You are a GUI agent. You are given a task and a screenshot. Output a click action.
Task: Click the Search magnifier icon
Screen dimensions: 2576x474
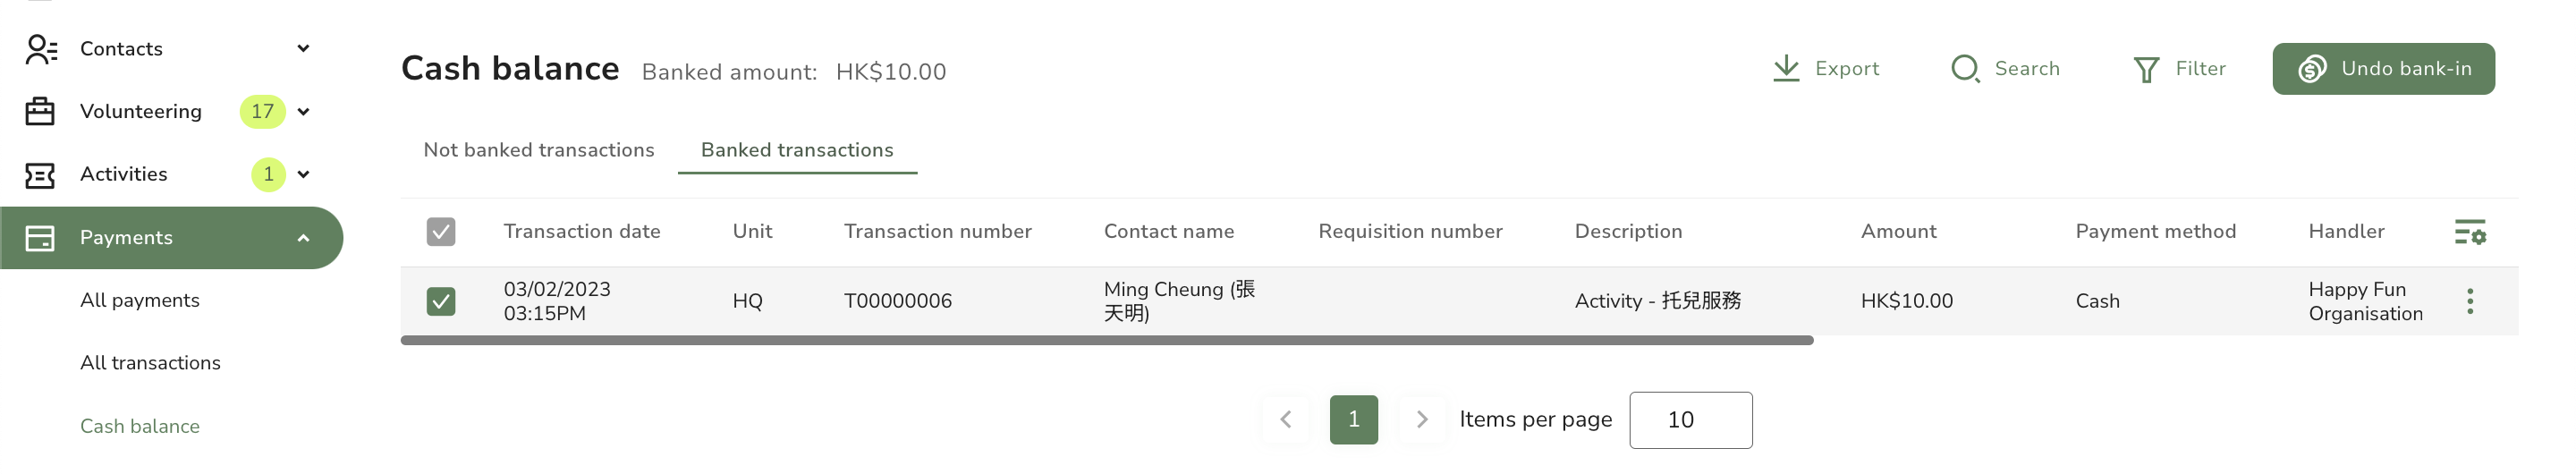1965,69
